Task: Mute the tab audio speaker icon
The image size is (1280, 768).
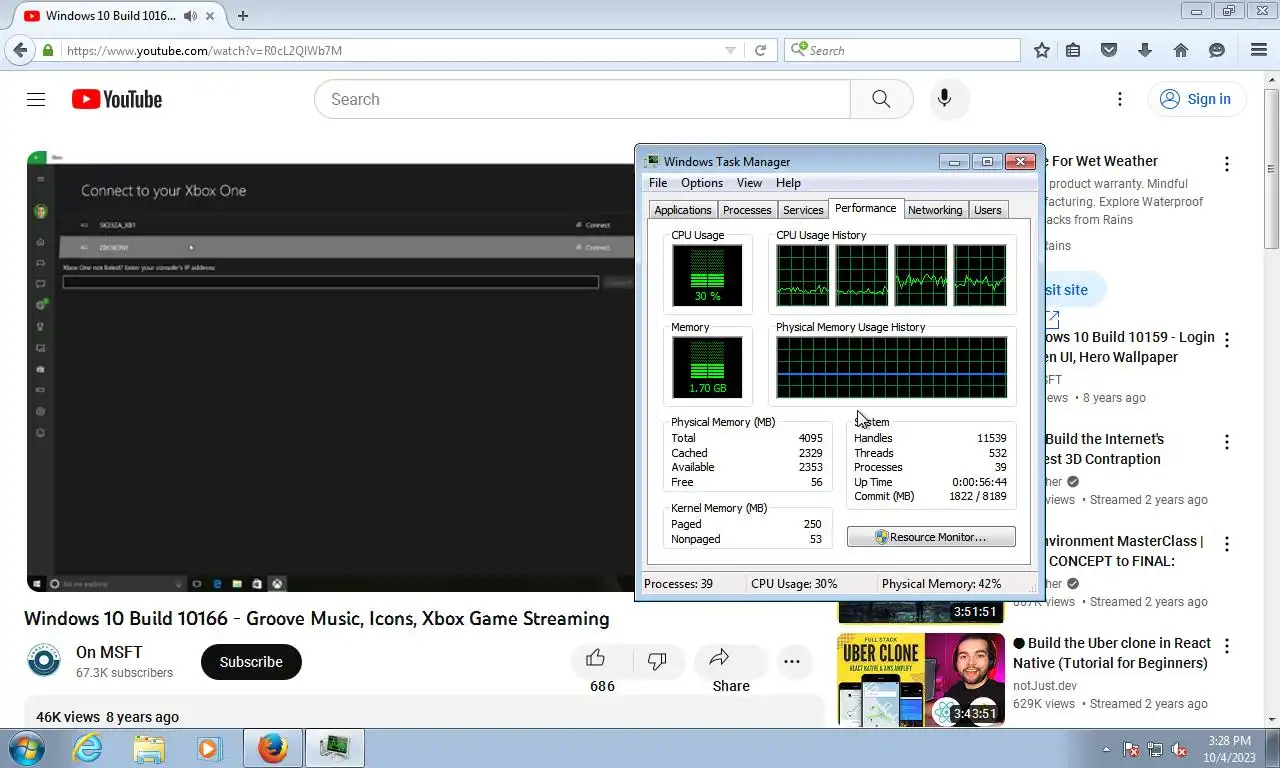Action: 190,16
